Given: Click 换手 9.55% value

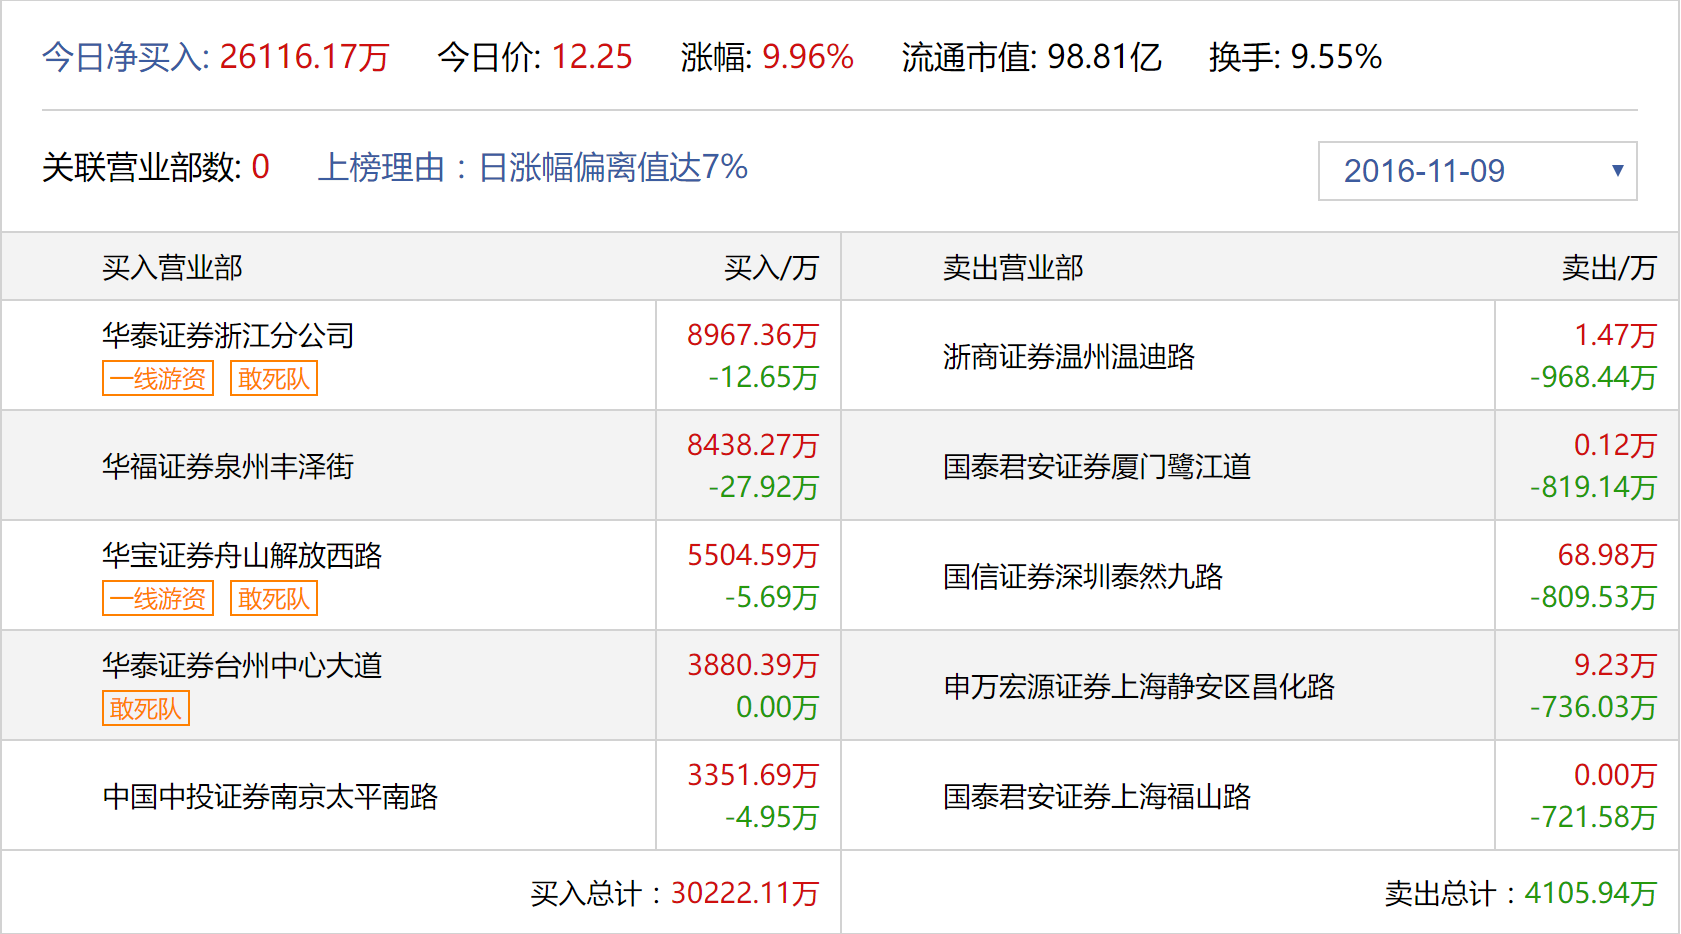Looking at the screenshot, I should 1336,57.
